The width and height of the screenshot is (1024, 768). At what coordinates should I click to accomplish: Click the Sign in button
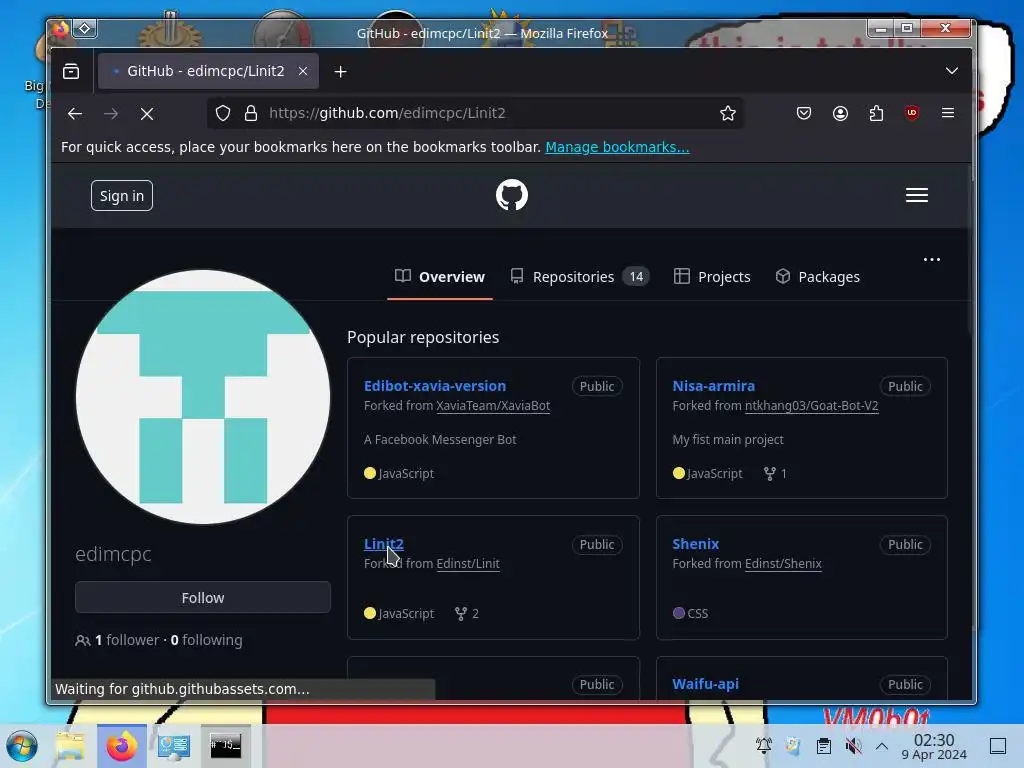[122, 196]
